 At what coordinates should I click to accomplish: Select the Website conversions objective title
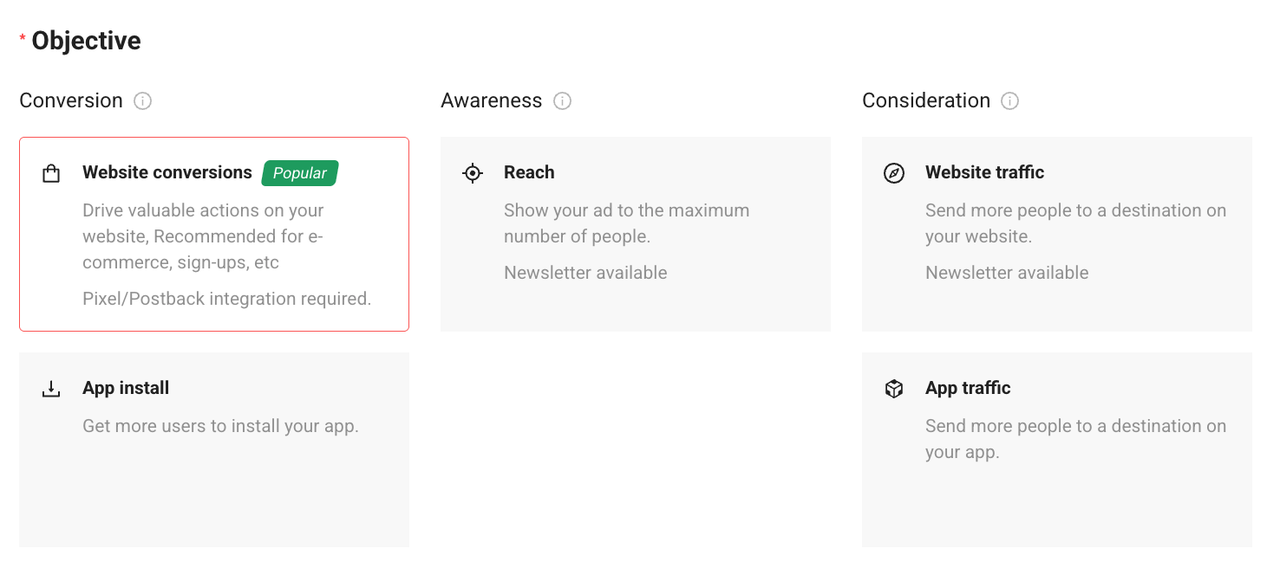point(167,172)
